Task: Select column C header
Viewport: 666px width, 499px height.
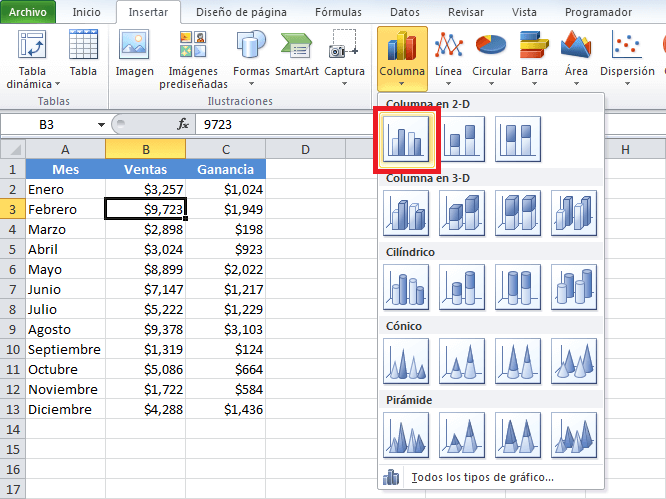Action: click(226, 149)
